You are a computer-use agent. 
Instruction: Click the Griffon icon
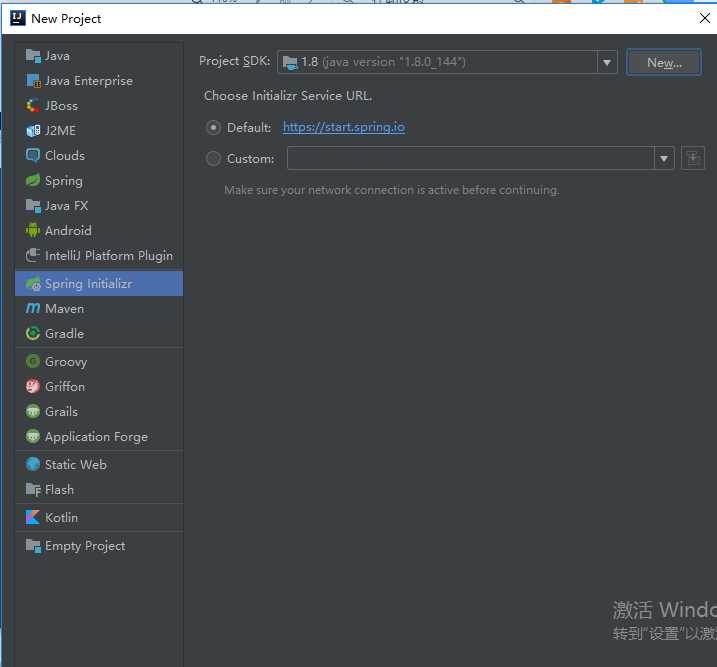click(x=33, y=387)
